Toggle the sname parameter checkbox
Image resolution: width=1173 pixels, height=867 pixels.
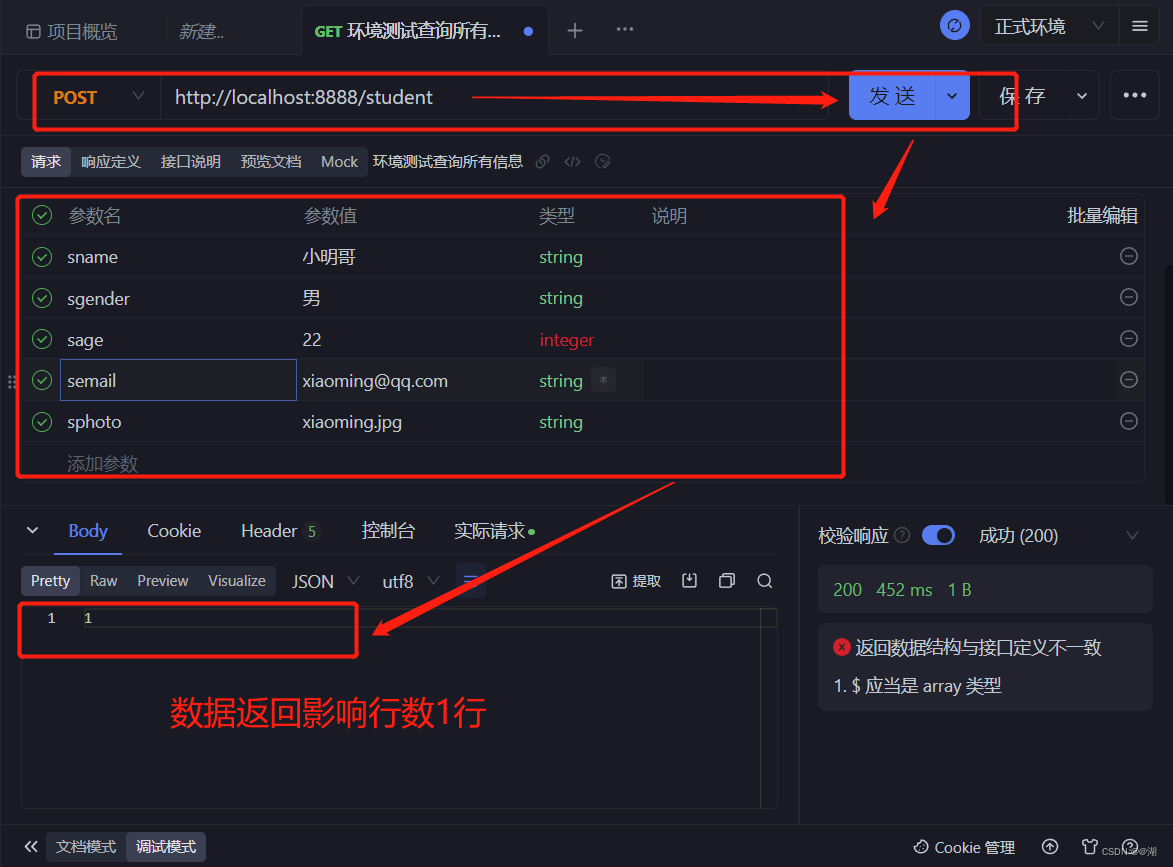coord(42,257)
